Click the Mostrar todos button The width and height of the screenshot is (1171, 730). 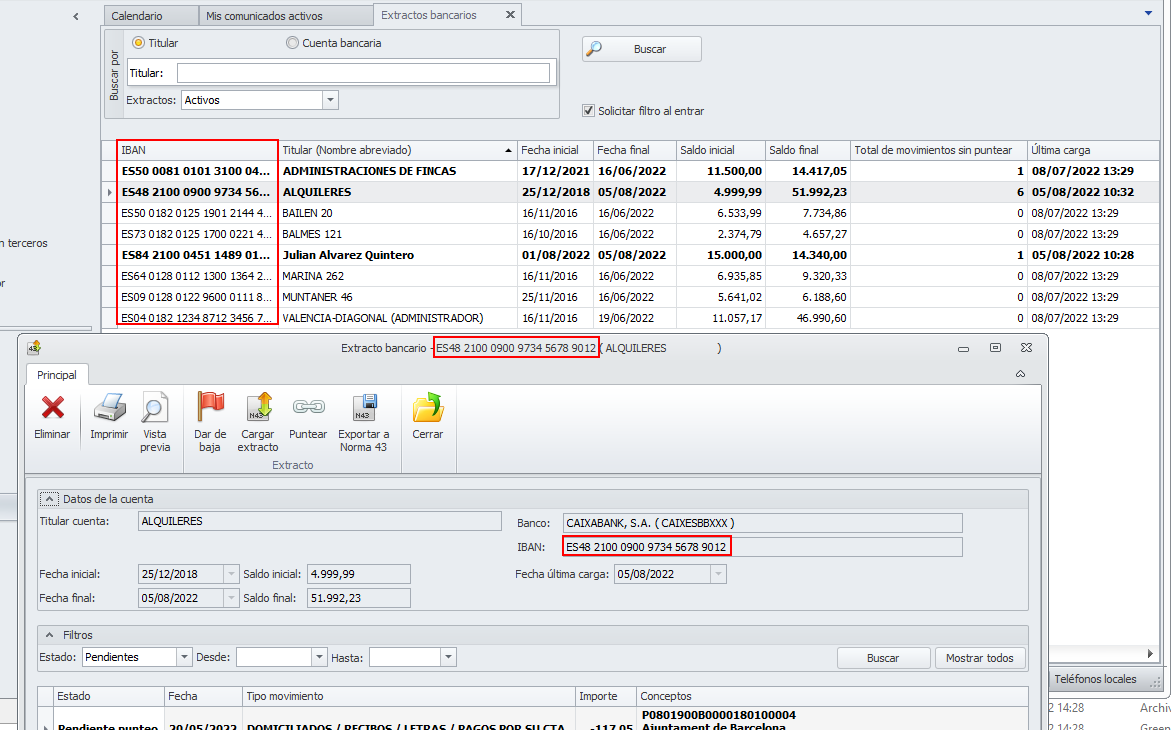pyautogui.click(x=980, y=658)
